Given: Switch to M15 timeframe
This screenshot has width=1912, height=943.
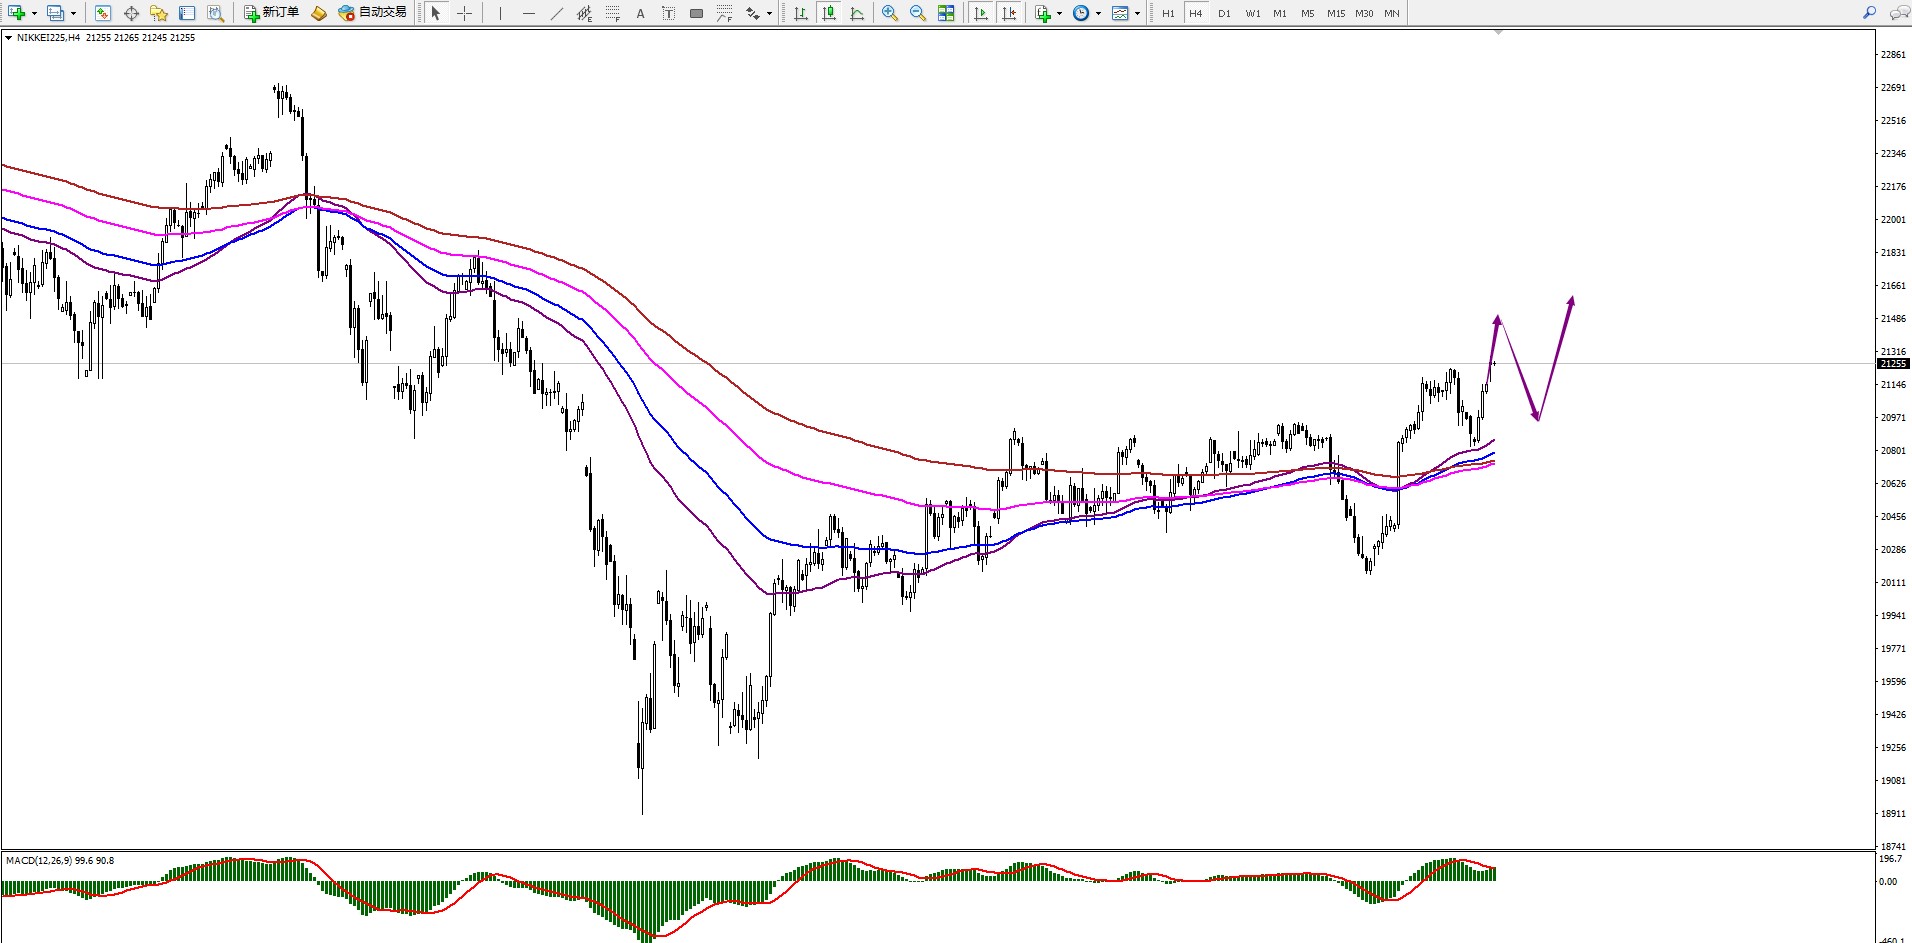Looking at the screenshot, I should click(1336, 13).
